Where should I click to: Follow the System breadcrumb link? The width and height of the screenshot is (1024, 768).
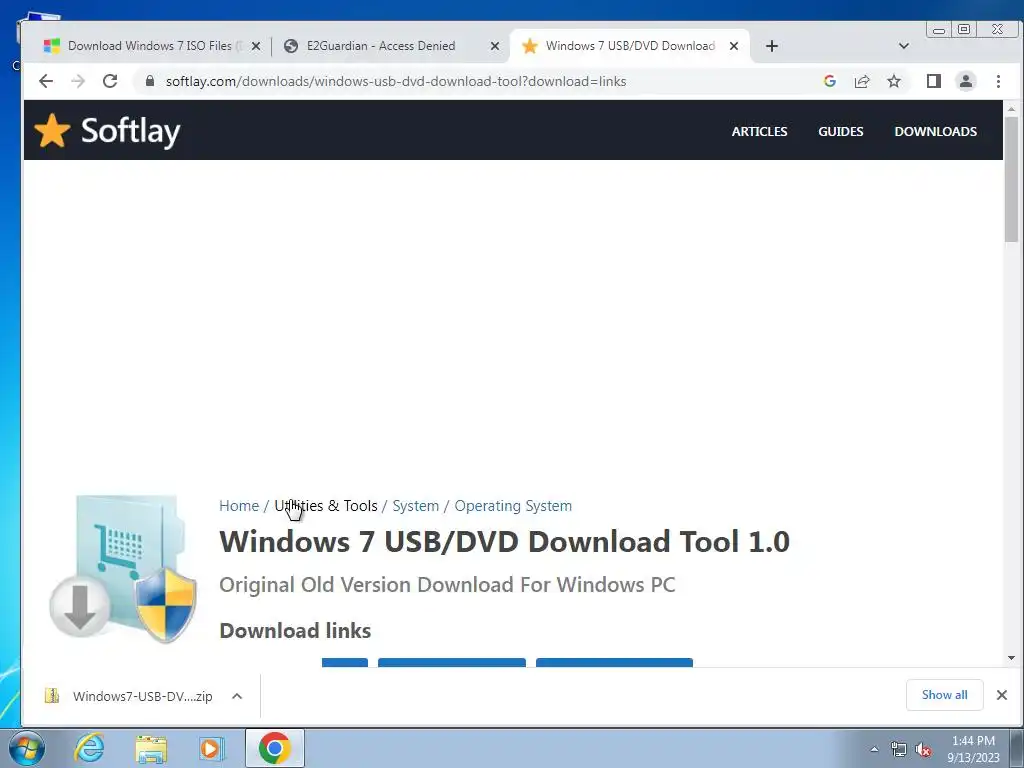(415, 505)
